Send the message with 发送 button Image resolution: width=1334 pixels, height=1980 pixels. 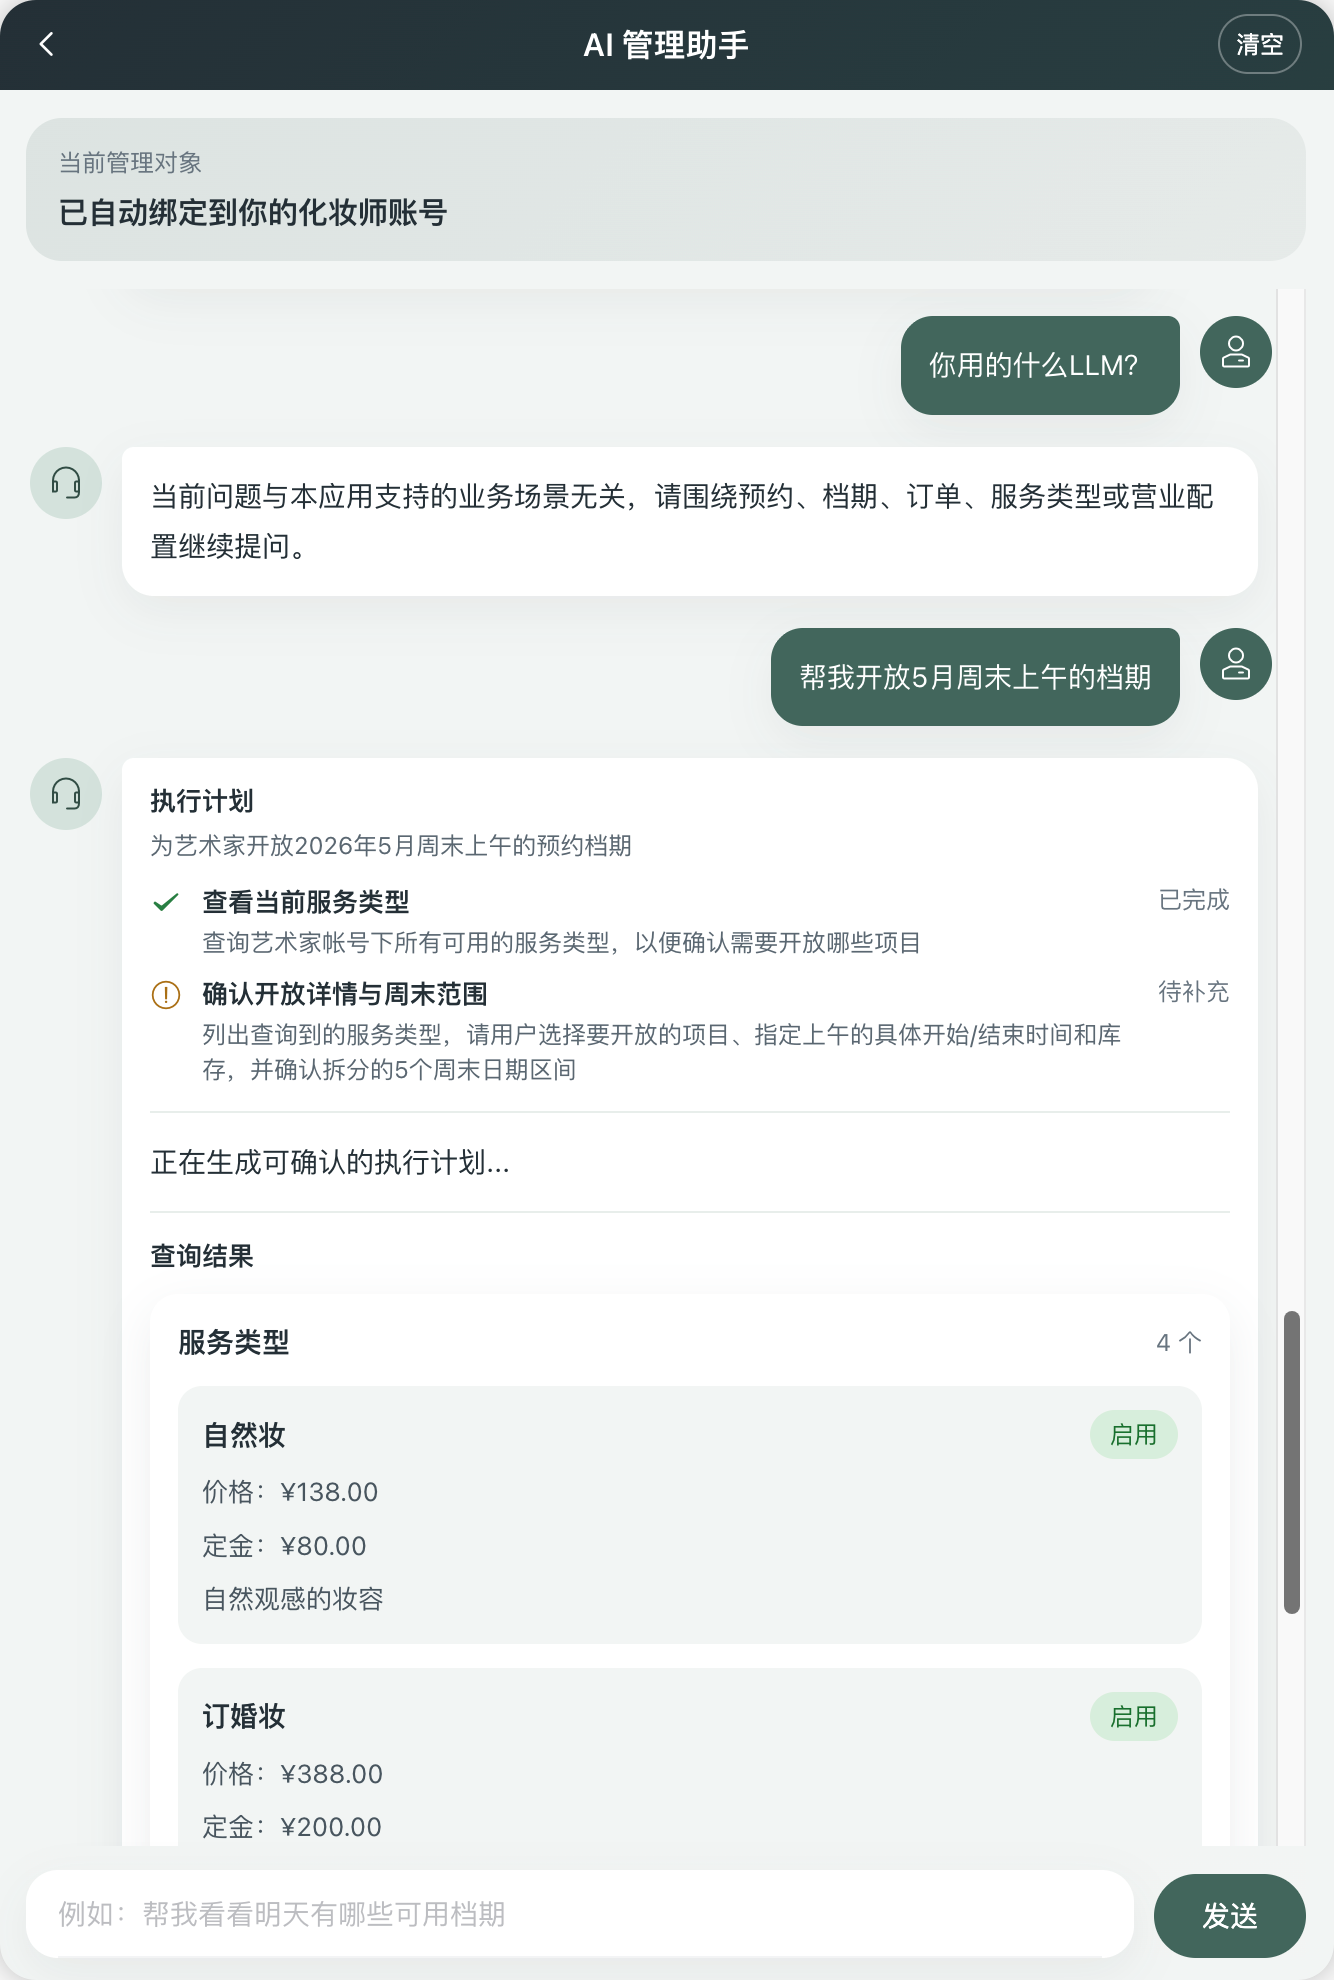(1229, 1915)
